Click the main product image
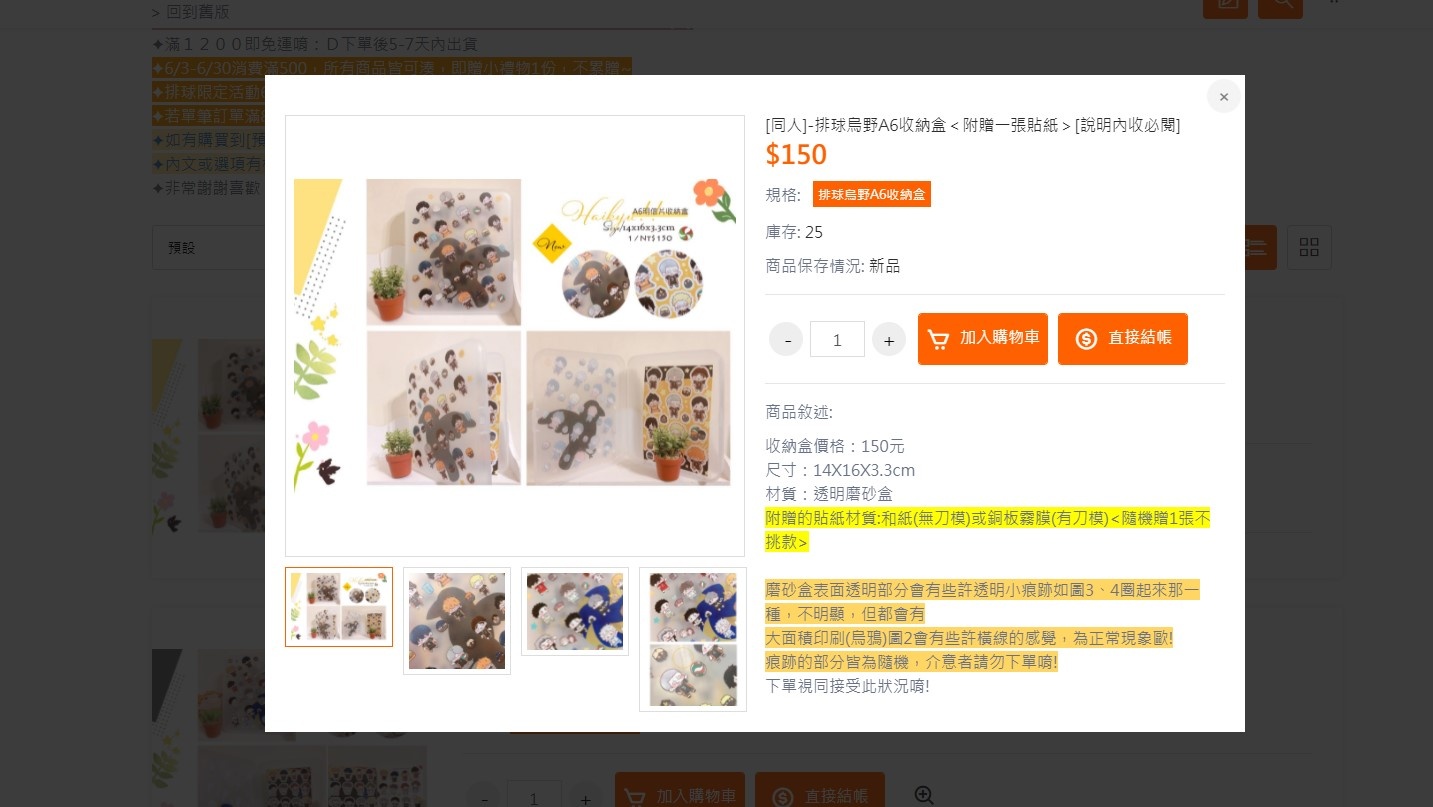1433x807 pixels. pos(515,336)
